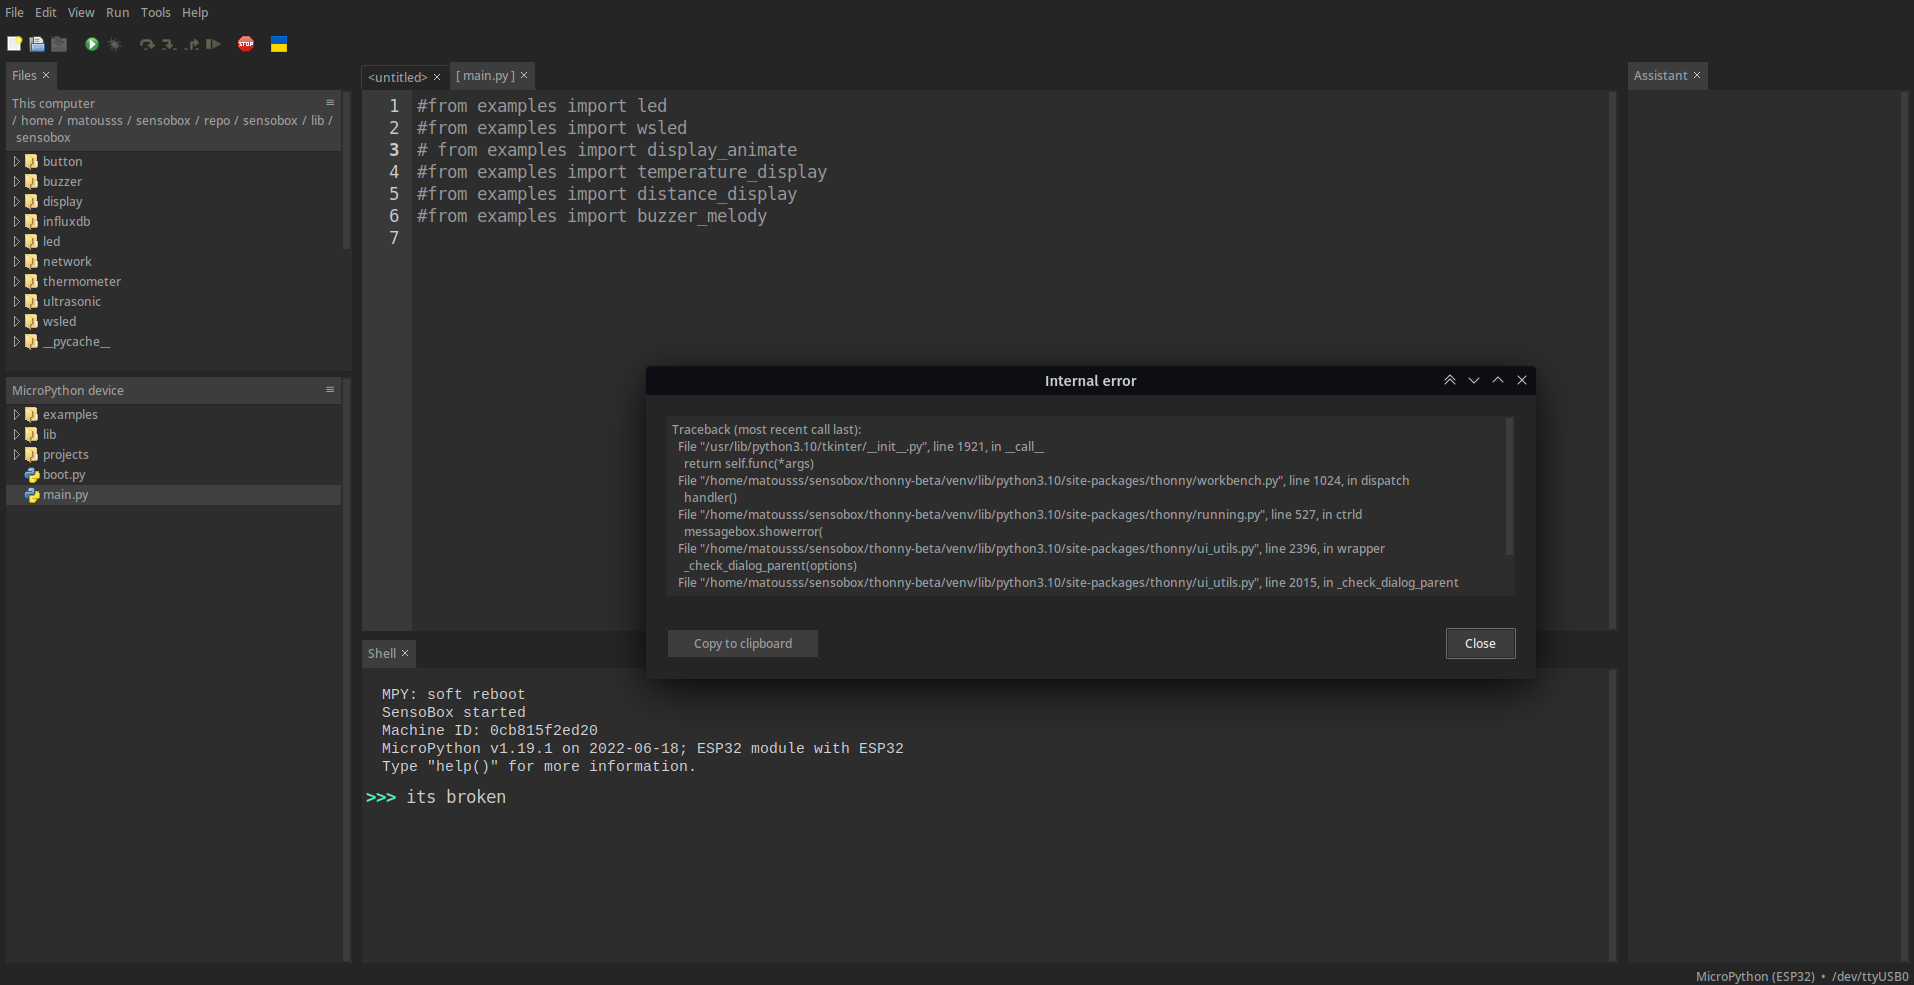
Task: Run the current script with the green play icon
Action: pyautogui.click(x=91, y=44)
